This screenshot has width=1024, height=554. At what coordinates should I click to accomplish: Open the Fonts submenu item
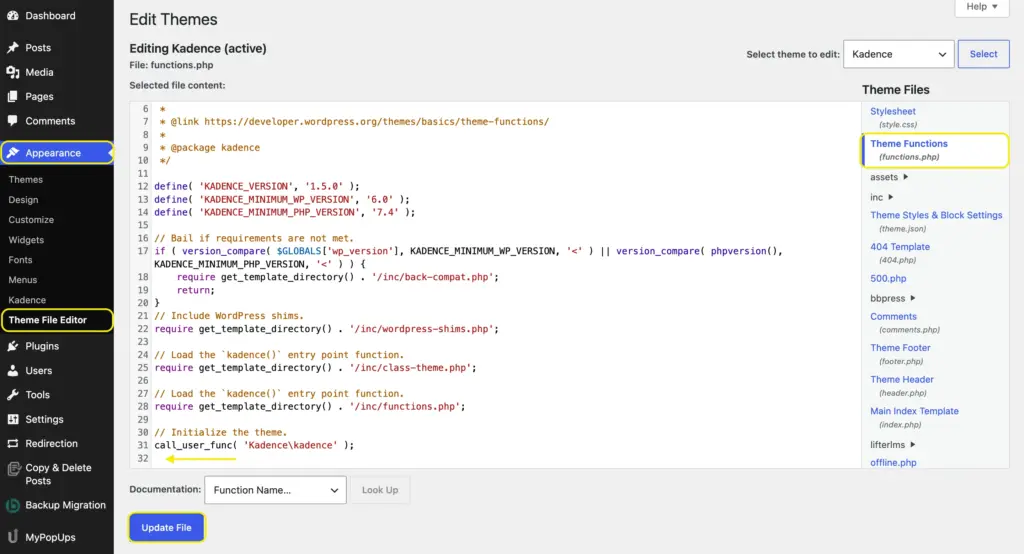click(x=20, y=260)
